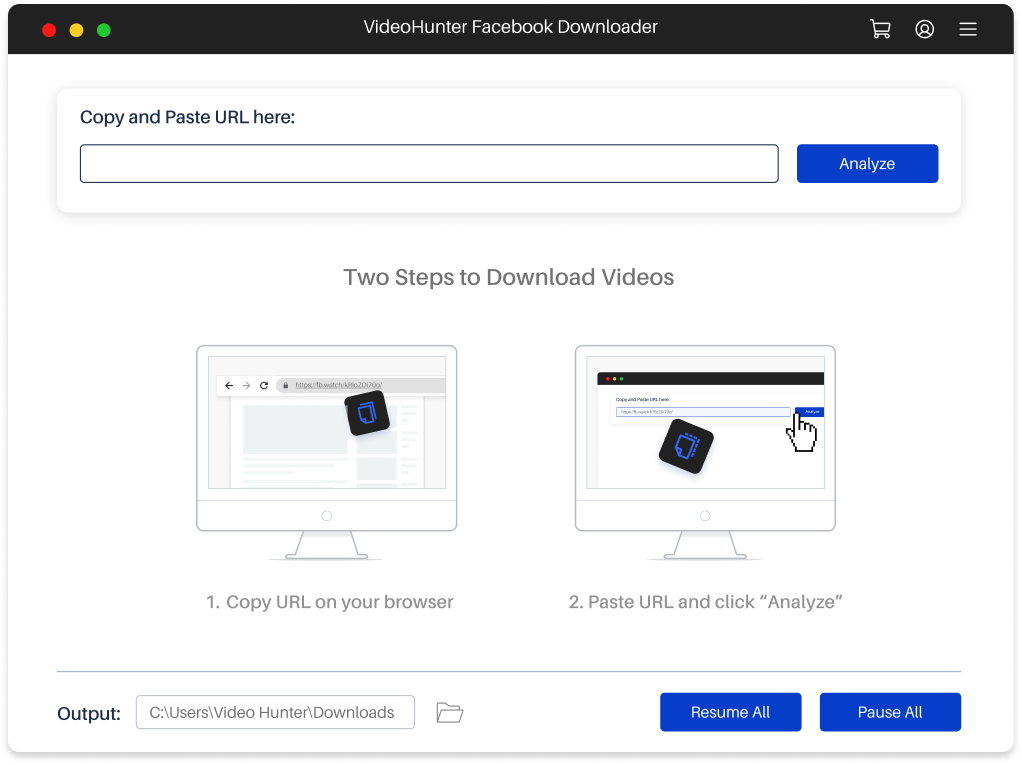This screenshot has height=765, width=1022.
Task: Click the Analyze button
Action: click(x=867, y=164)
